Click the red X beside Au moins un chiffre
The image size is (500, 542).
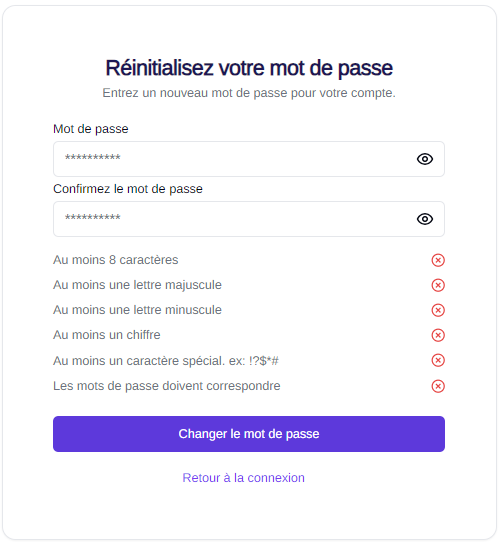click(438, 335)
